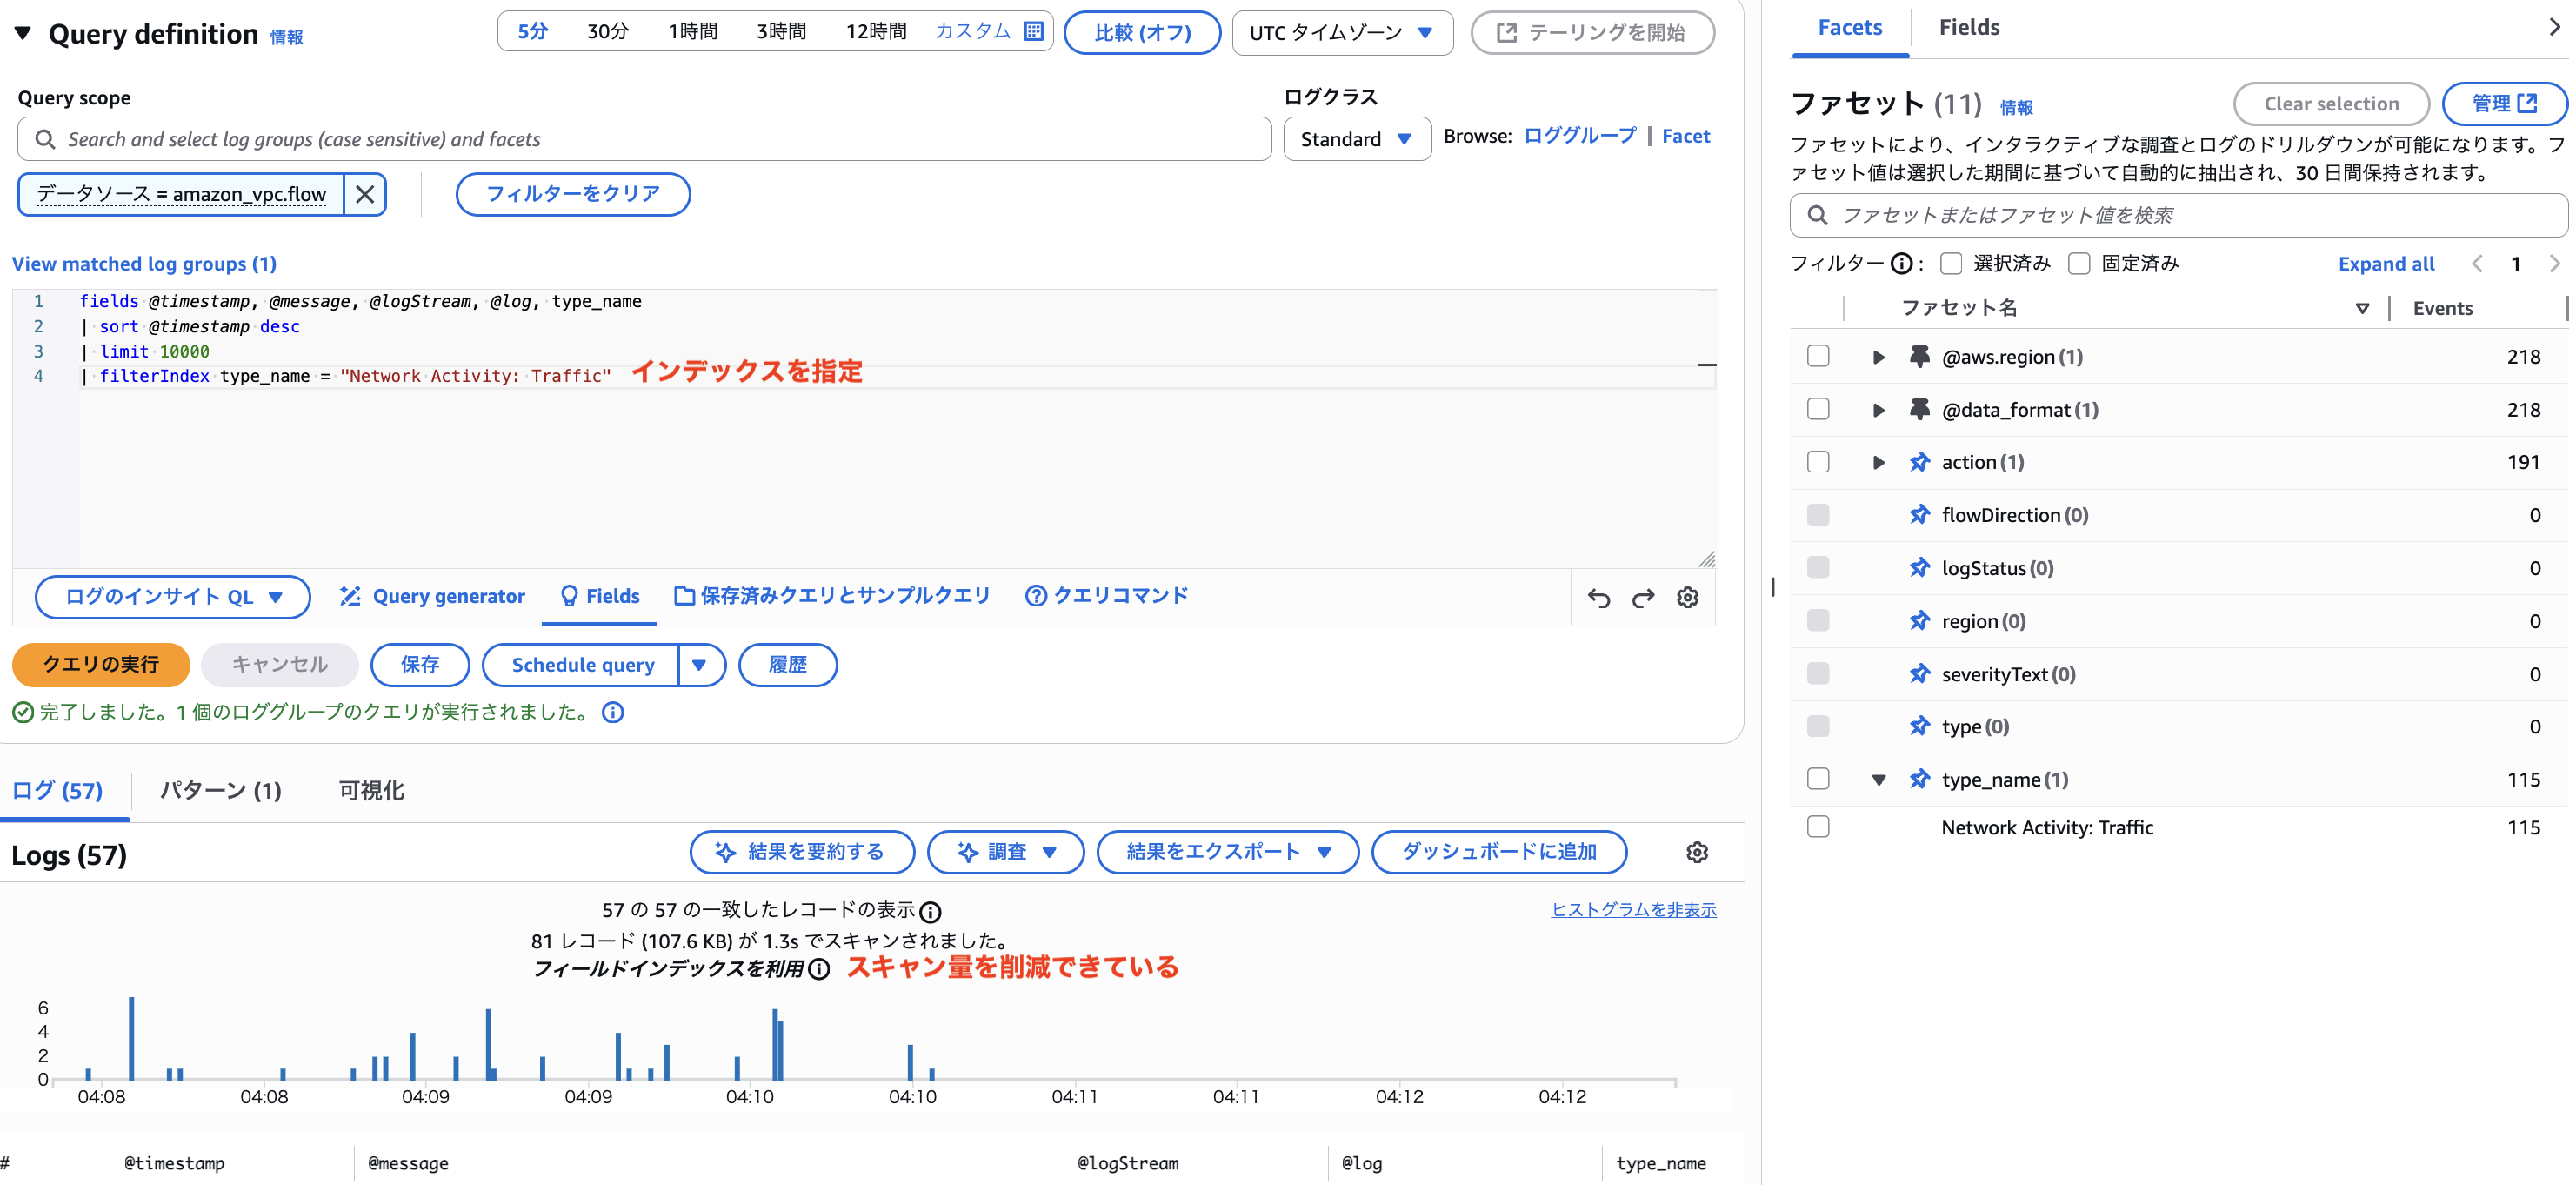The width and height of the screenshot is (2576, 1185).
Task: Expand the action facet tree item
Action: point(1878,461)
